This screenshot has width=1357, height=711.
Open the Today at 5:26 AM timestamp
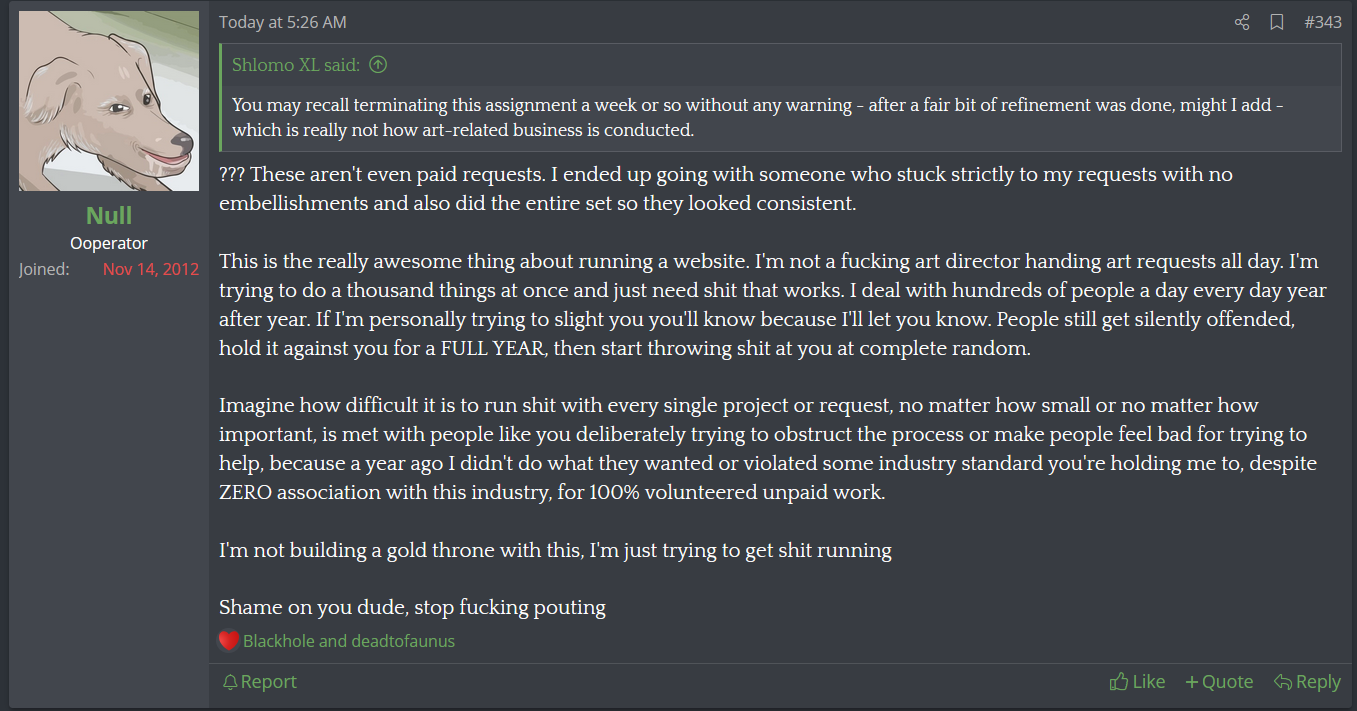click(x=283, y=22)
